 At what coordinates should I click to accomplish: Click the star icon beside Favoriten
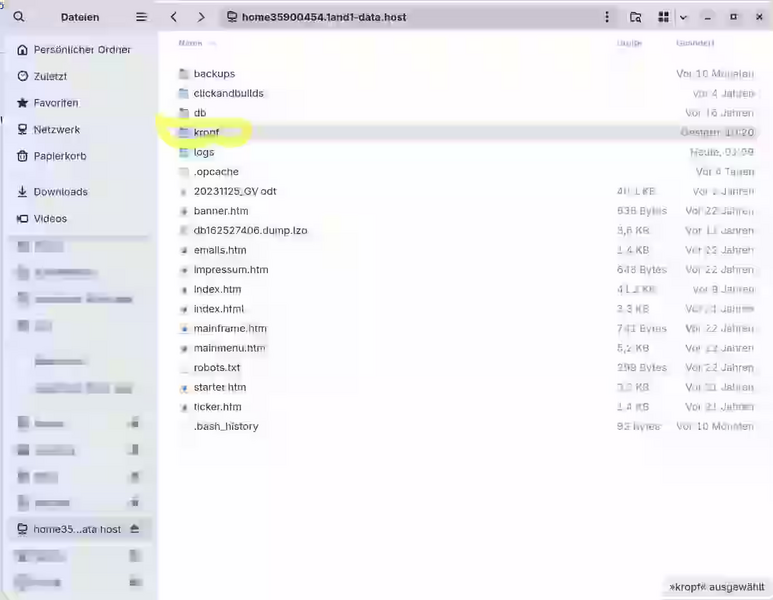pyautogui.click(x=22, y=103)
